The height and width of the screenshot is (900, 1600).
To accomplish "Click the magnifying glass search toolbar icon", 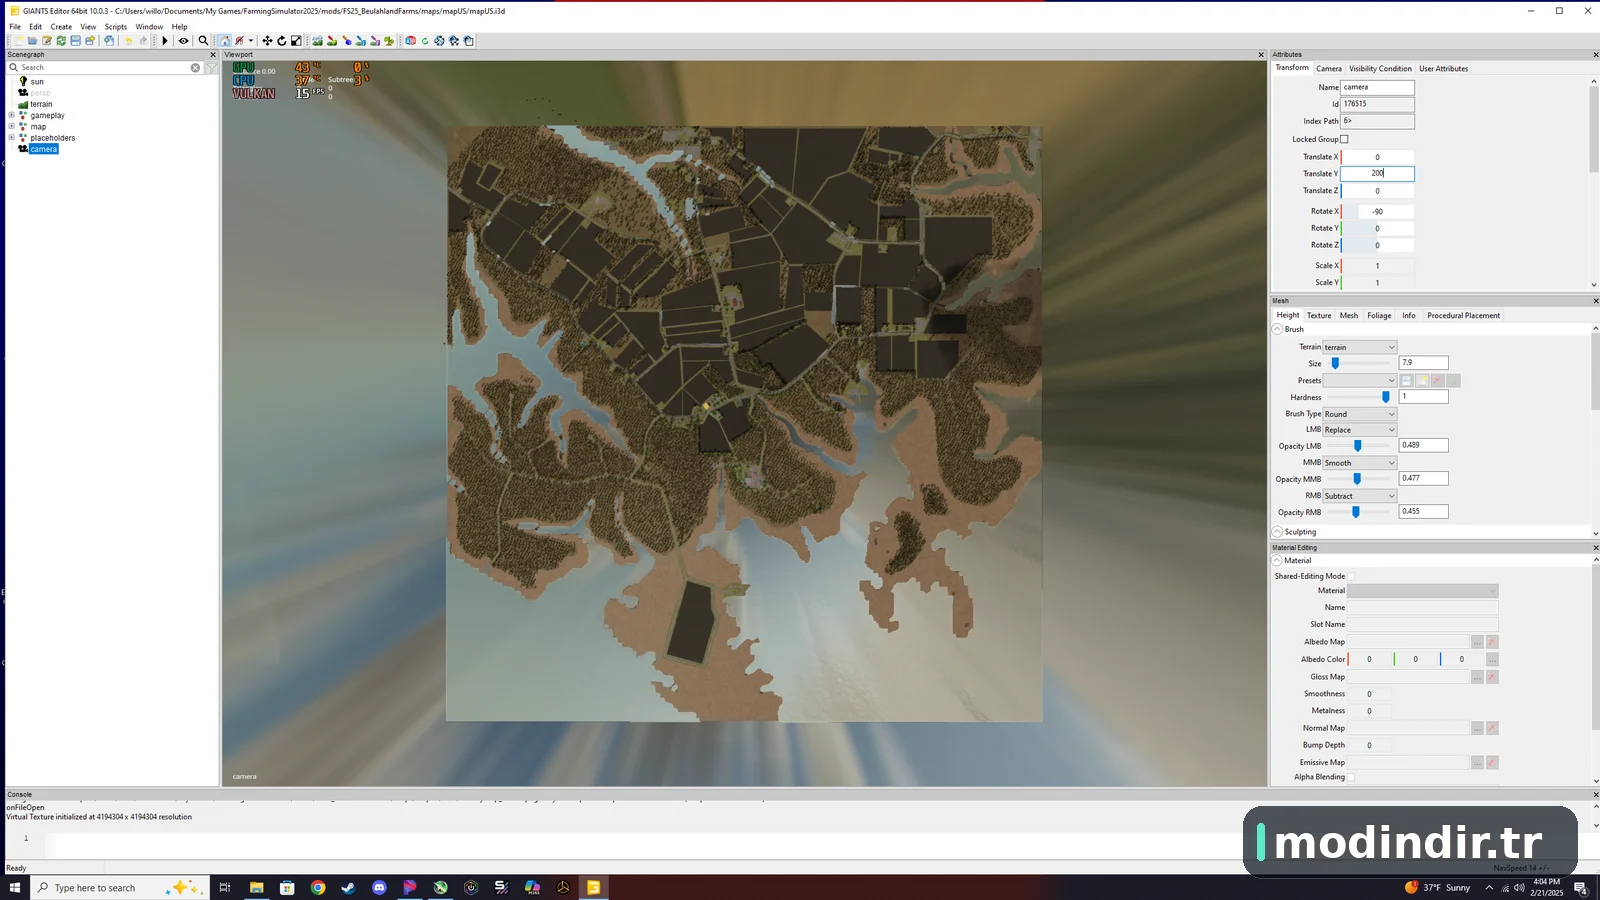I will 203,41.
